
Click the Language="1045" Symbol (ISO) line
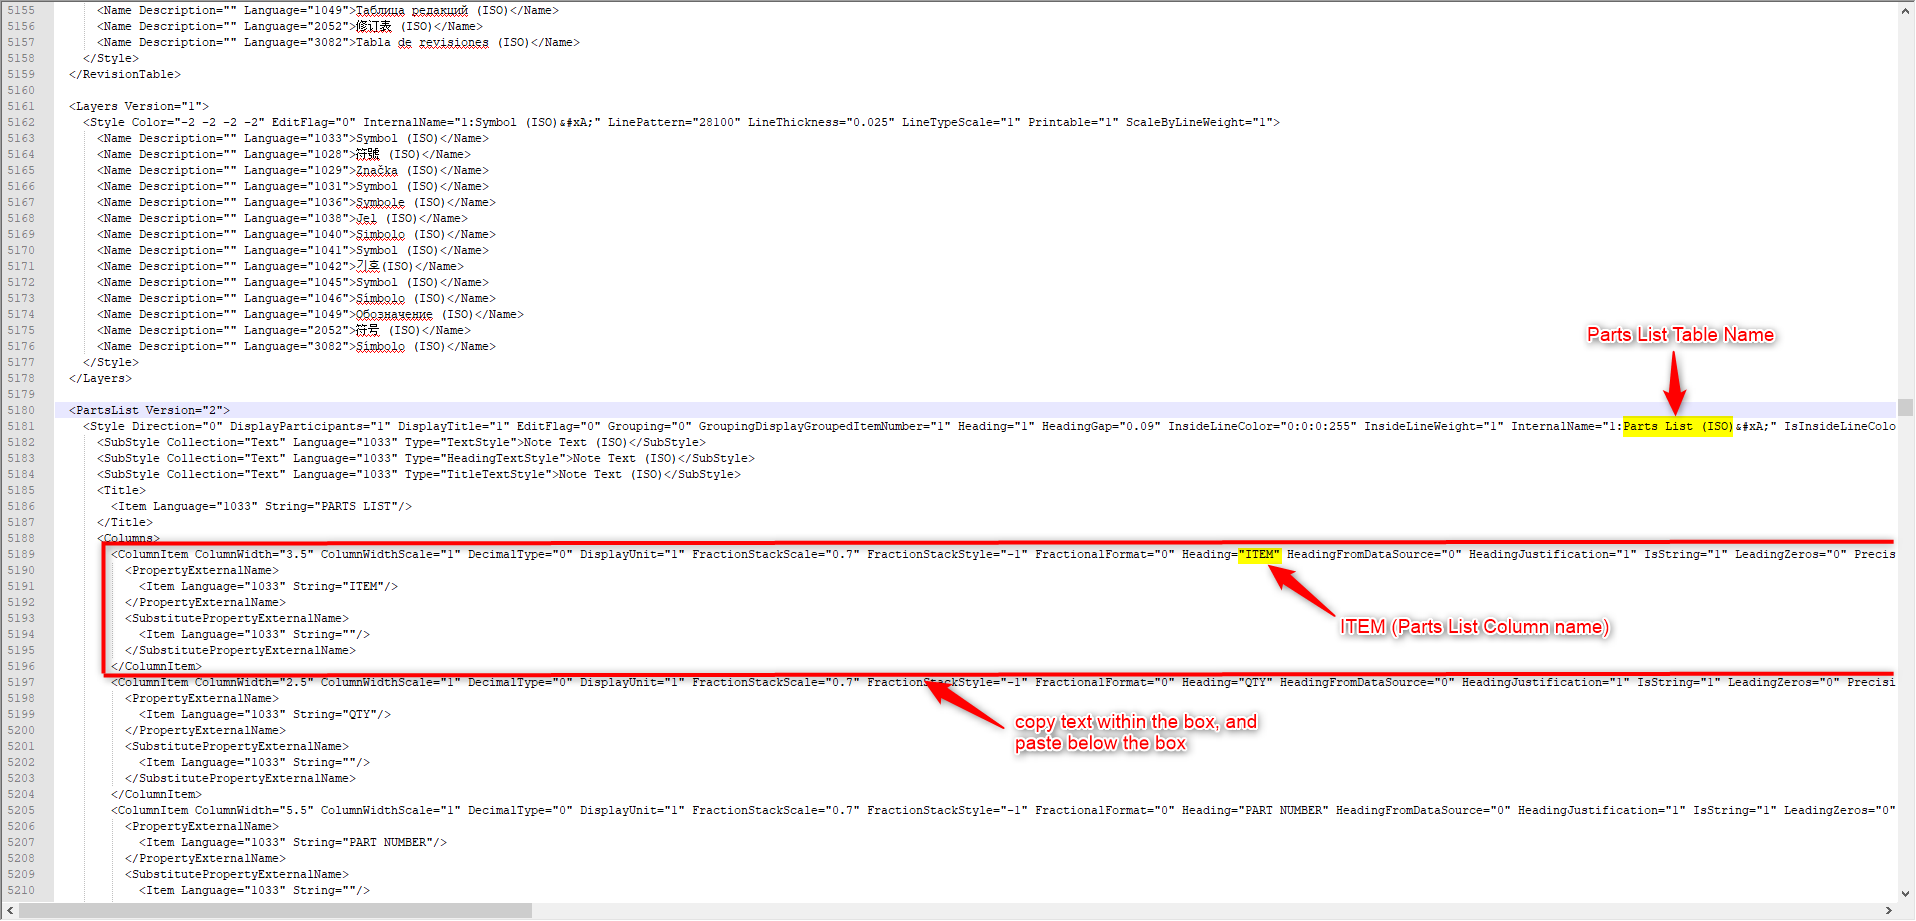click(x=293, y=282)
